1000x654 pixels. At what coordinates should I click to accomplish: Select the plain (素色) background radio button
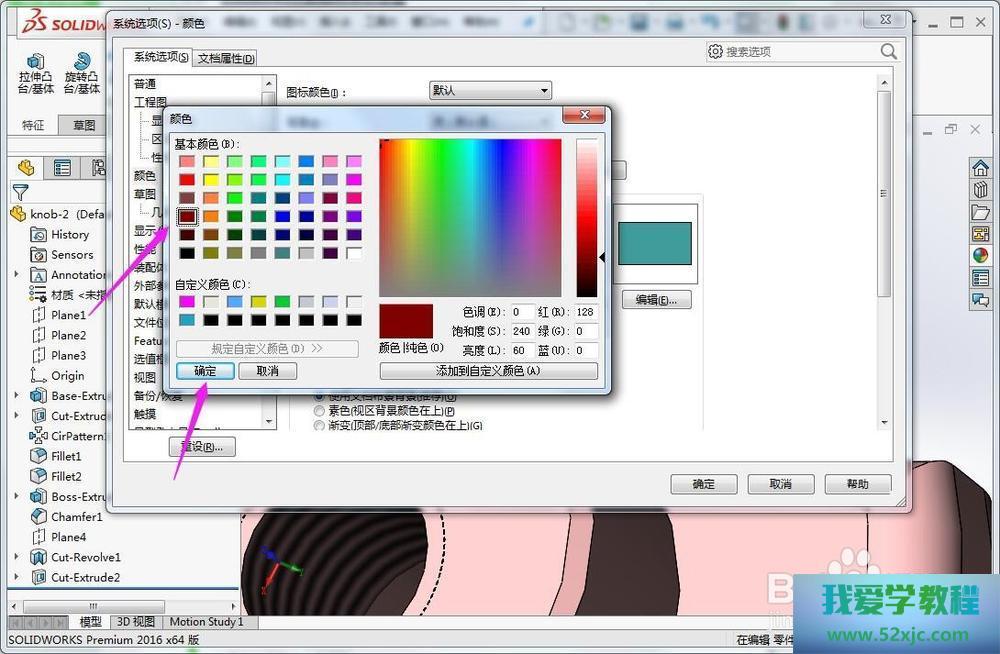320,411
